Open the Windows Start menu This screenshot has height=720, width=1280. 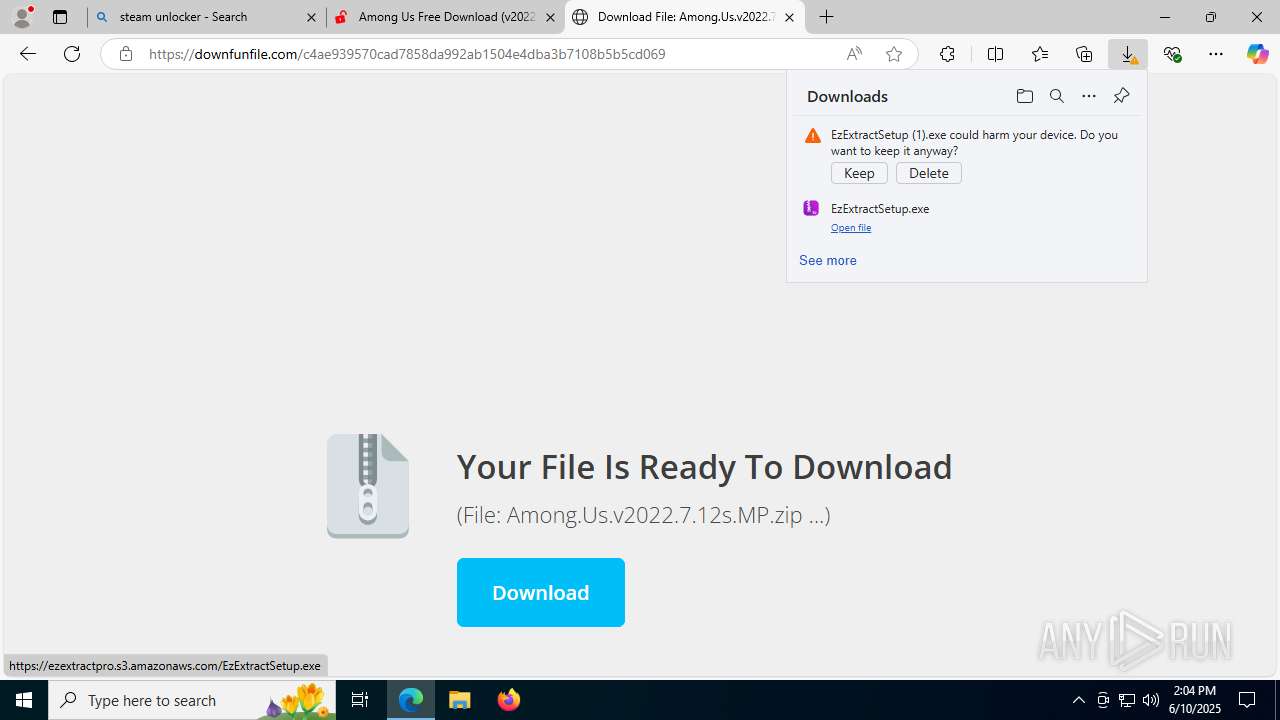pos(24,700)
